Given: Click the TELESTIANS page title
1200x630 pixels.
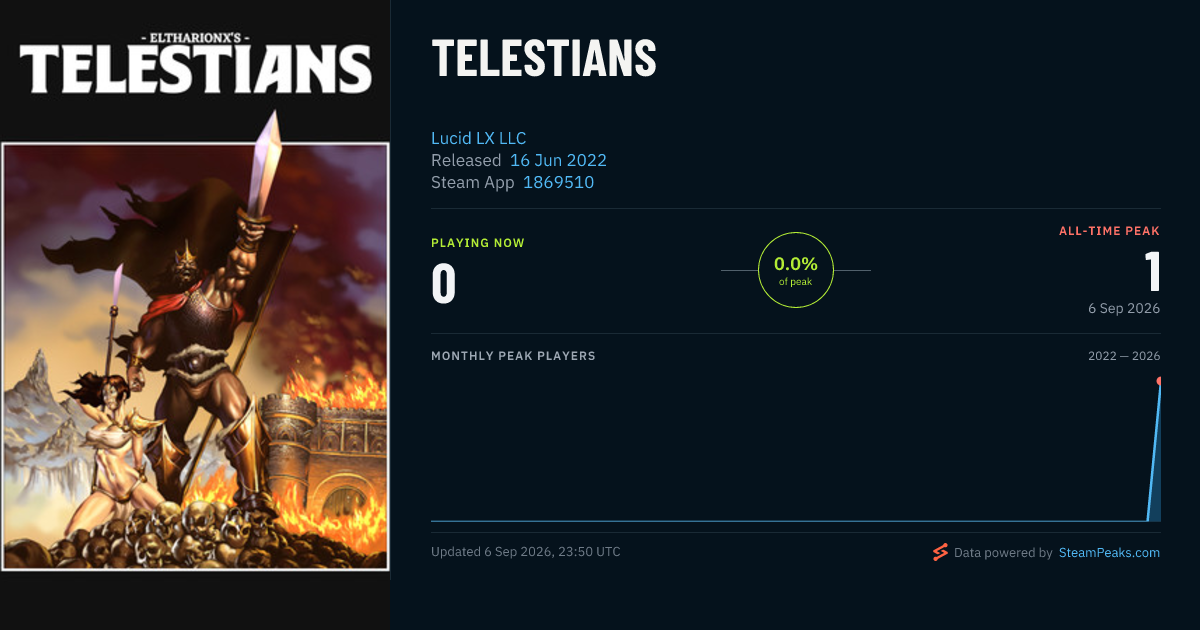Looking at the screenshot, I should [544, 58].
